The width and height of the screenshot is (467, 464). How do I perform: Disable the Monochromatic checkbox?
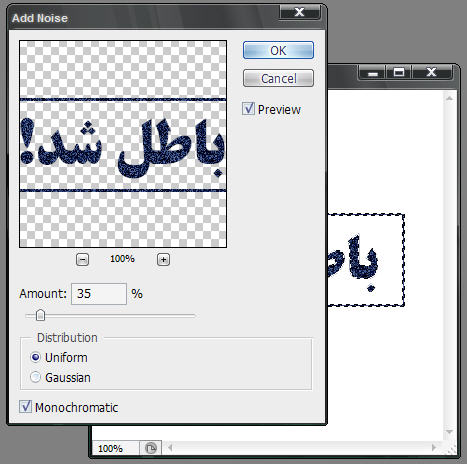25,407
